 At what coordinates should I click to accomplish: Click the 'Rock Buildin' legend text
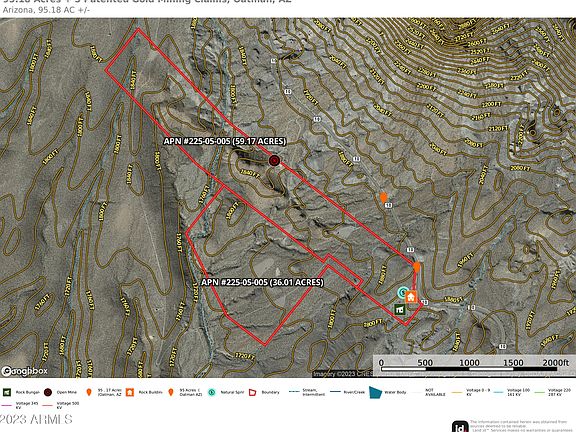(x=150, y=392)
